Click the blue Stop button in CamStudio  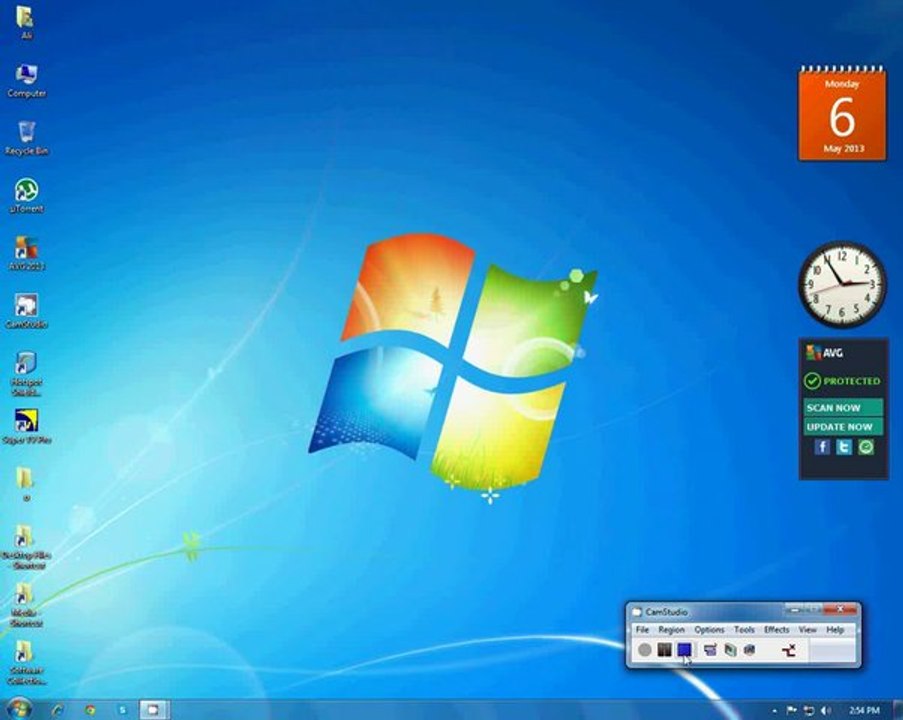click(x=684, y=650)
